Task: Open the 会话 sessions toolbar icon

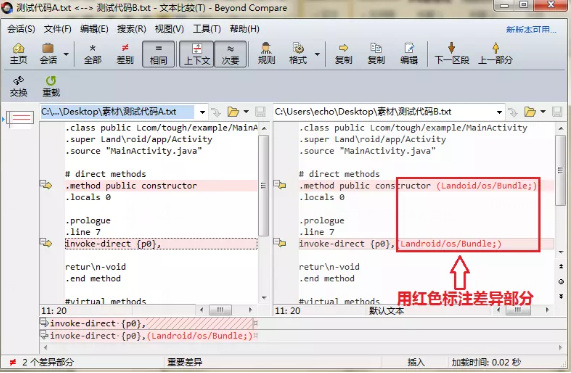Action: [x=48, y=54]
